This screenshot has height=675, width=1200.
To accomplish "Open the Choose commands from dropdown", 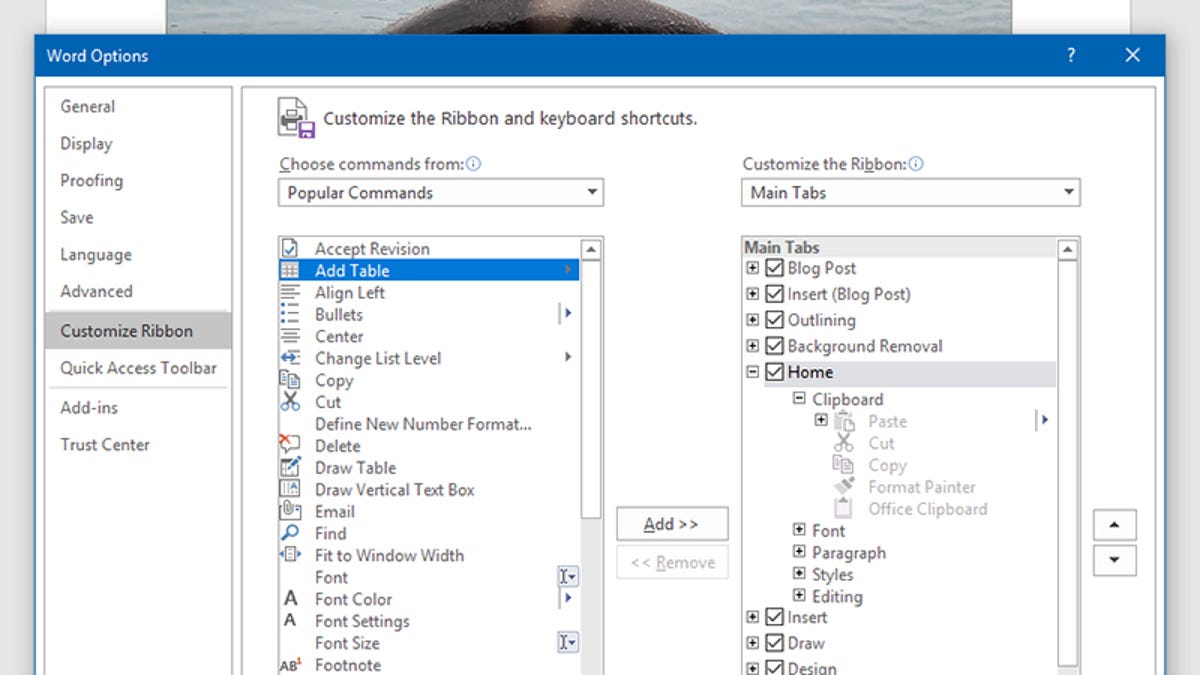I will (x=441, y=192).
